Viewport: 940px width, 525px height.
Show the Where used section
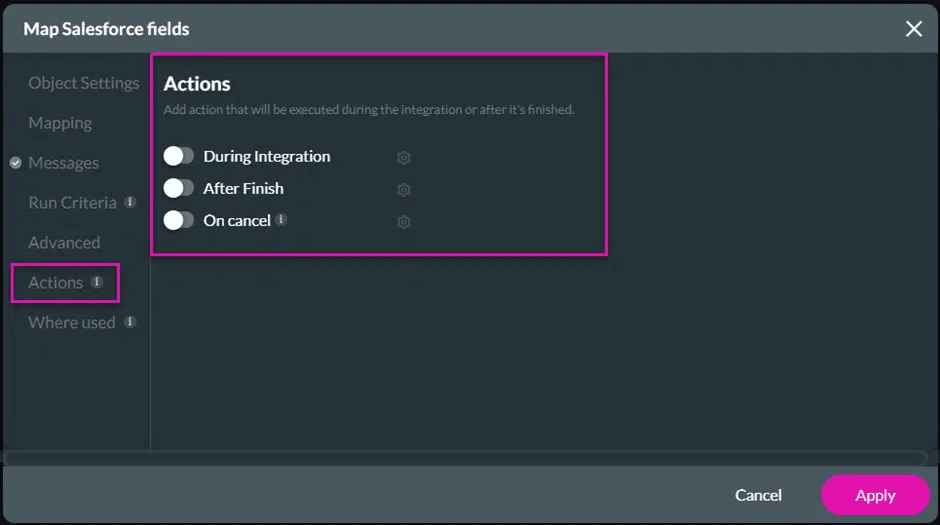(72, 323)
